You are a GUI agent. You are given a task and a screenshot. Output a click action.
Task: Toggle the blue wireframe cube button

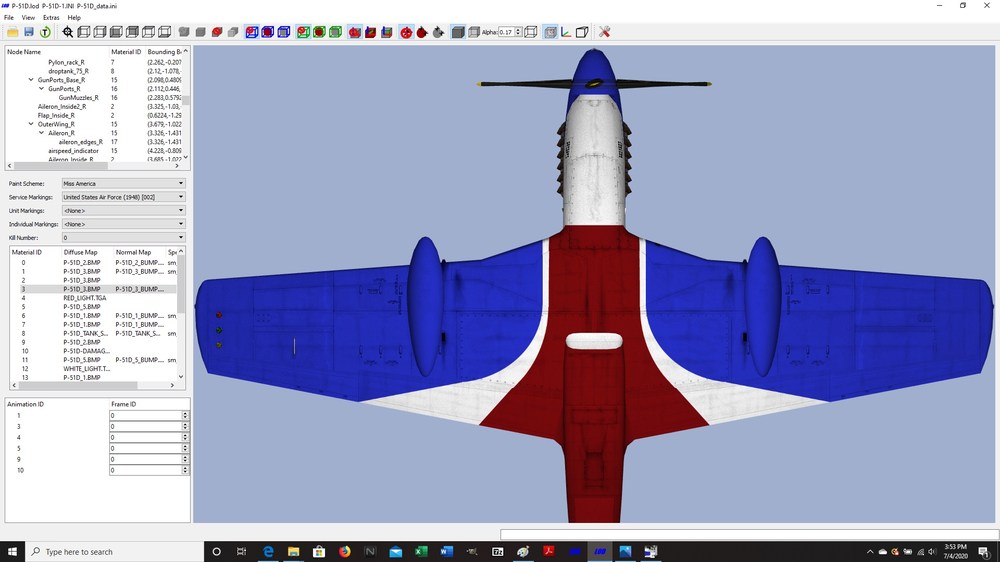[284, 32]
